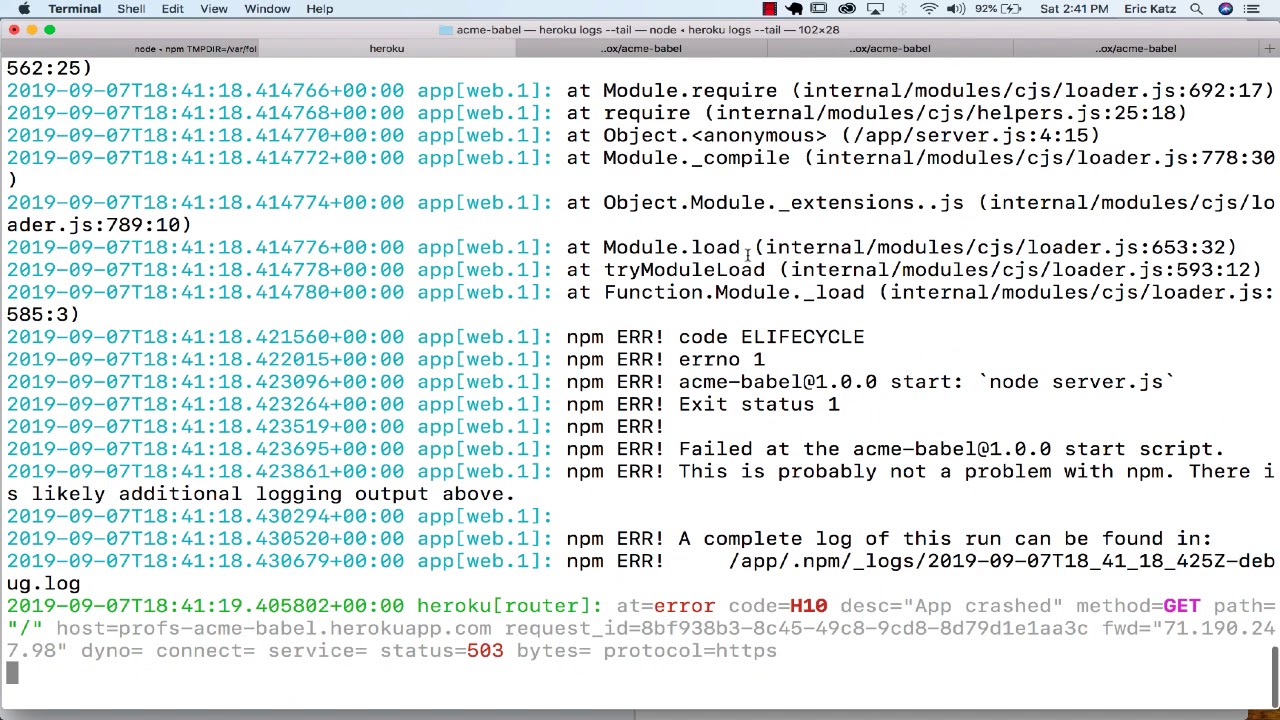Minimize the Terminal window with yellow button
1280x720 pixels.
click(32, 29)
